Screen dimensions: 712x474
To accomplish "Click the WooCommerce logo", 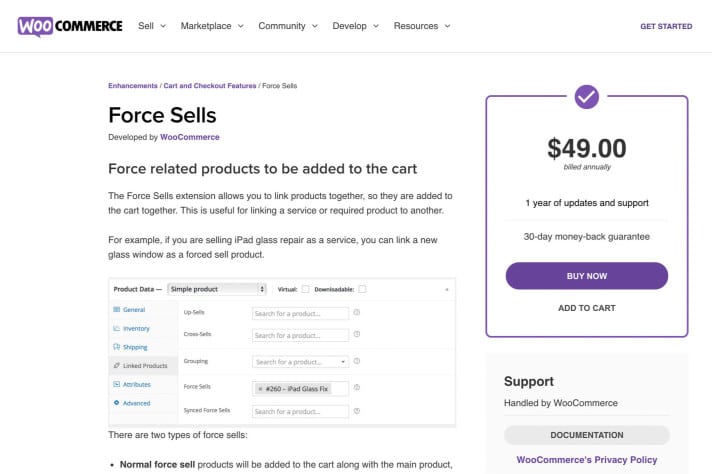I will [x=70, y=26].
